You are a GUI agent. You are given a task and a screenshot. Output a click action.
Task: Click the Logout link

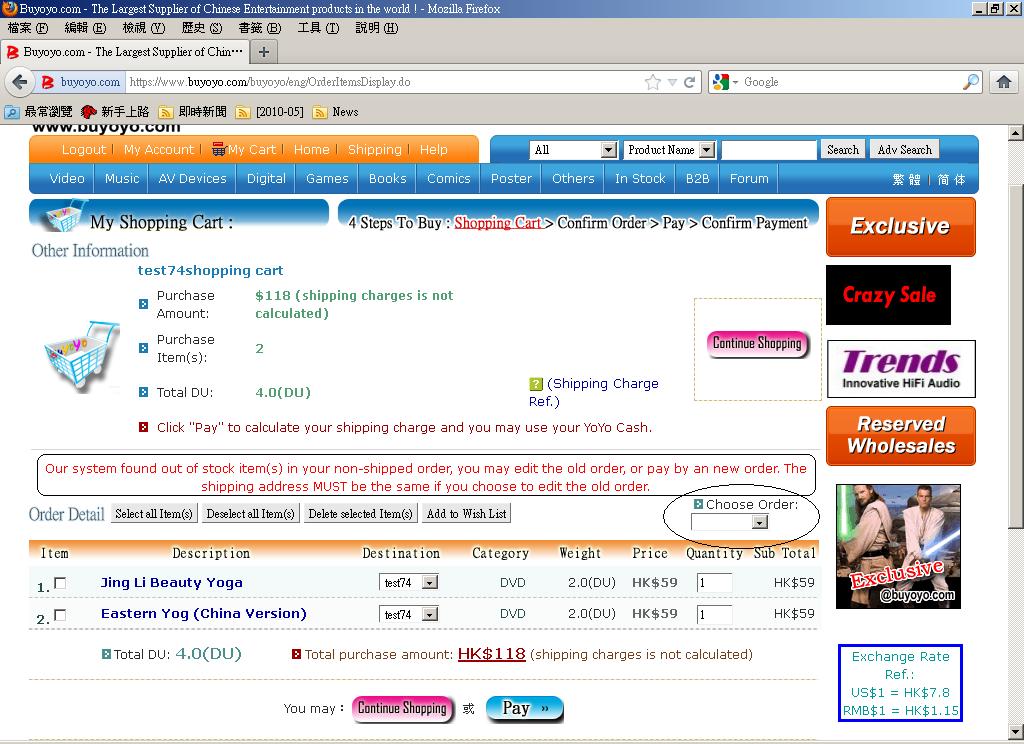pos(84,150)
